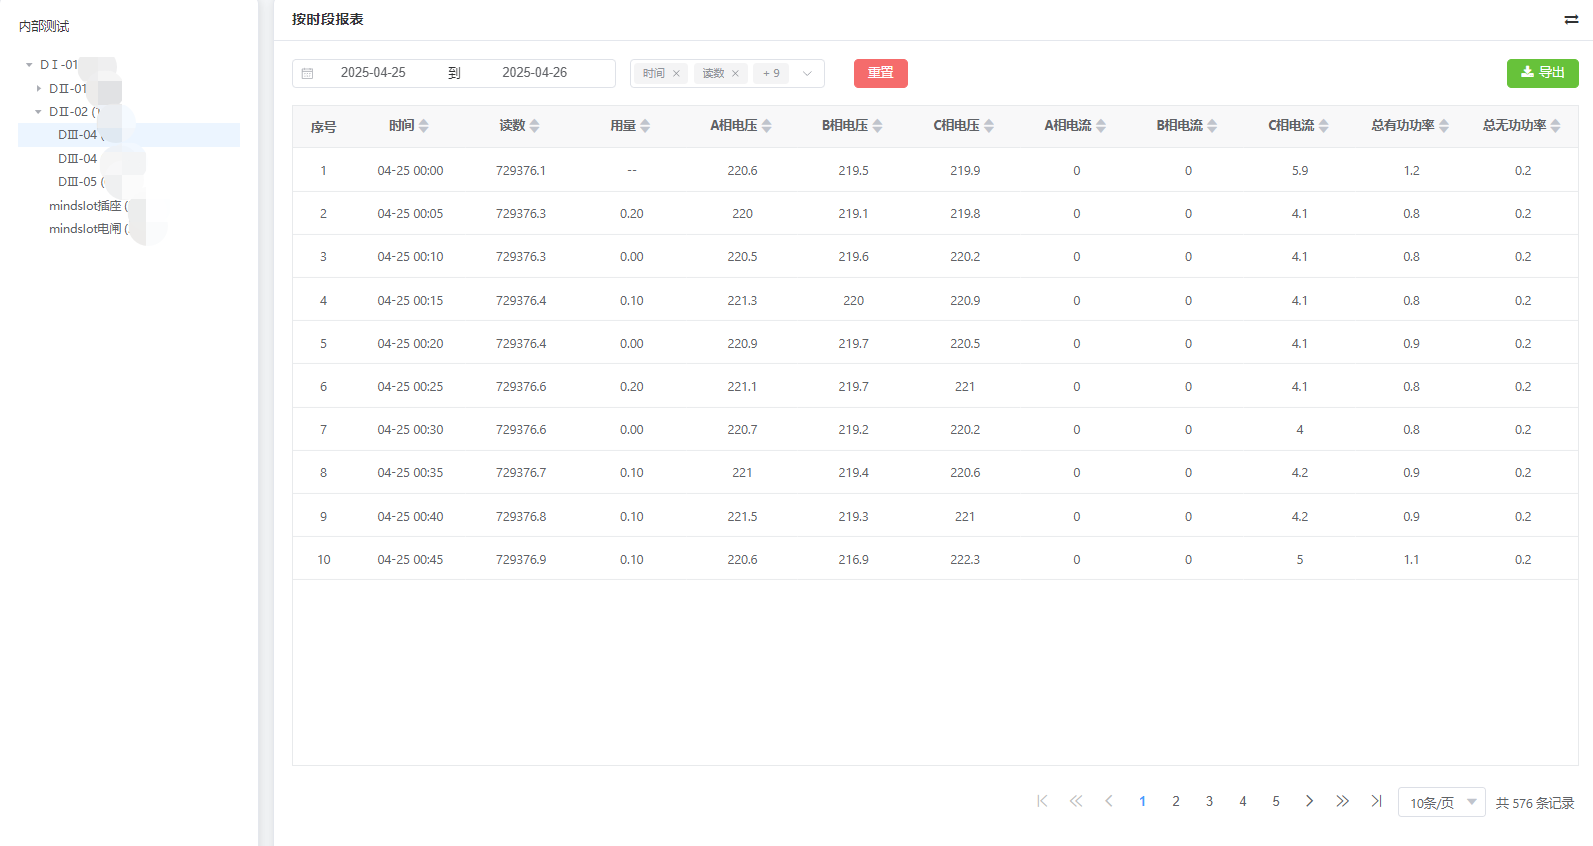Jump to next page with single arrow
Screen dimensions: 1593x846
(1309, 801)
